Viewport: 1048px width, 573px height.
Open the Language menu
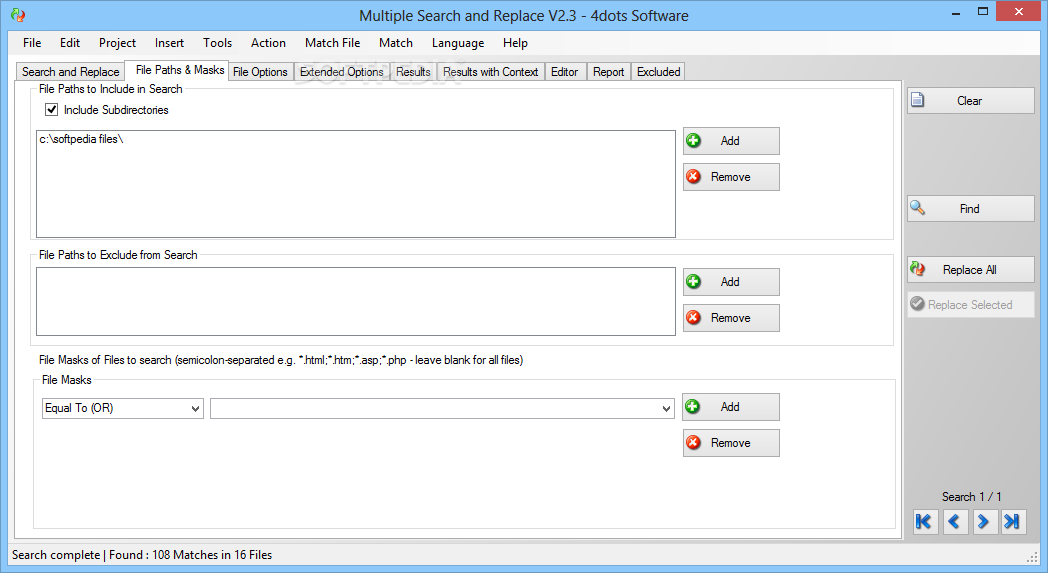[458, 43]
